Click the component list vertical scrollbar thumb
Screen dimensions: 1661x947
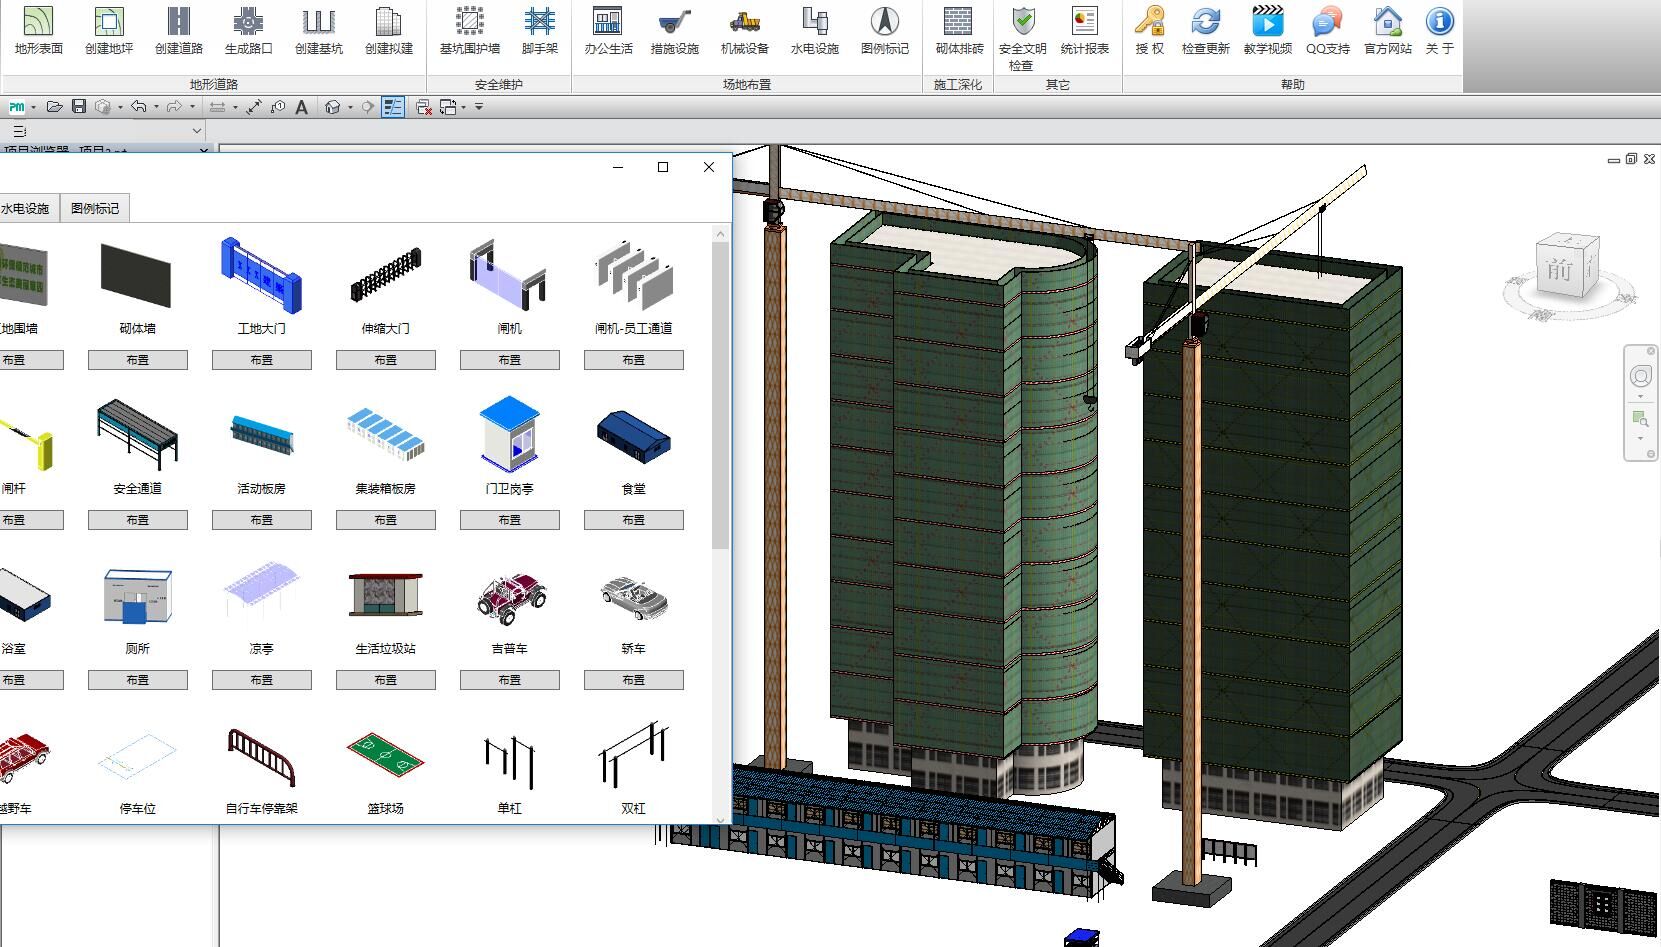coord(720,394)
